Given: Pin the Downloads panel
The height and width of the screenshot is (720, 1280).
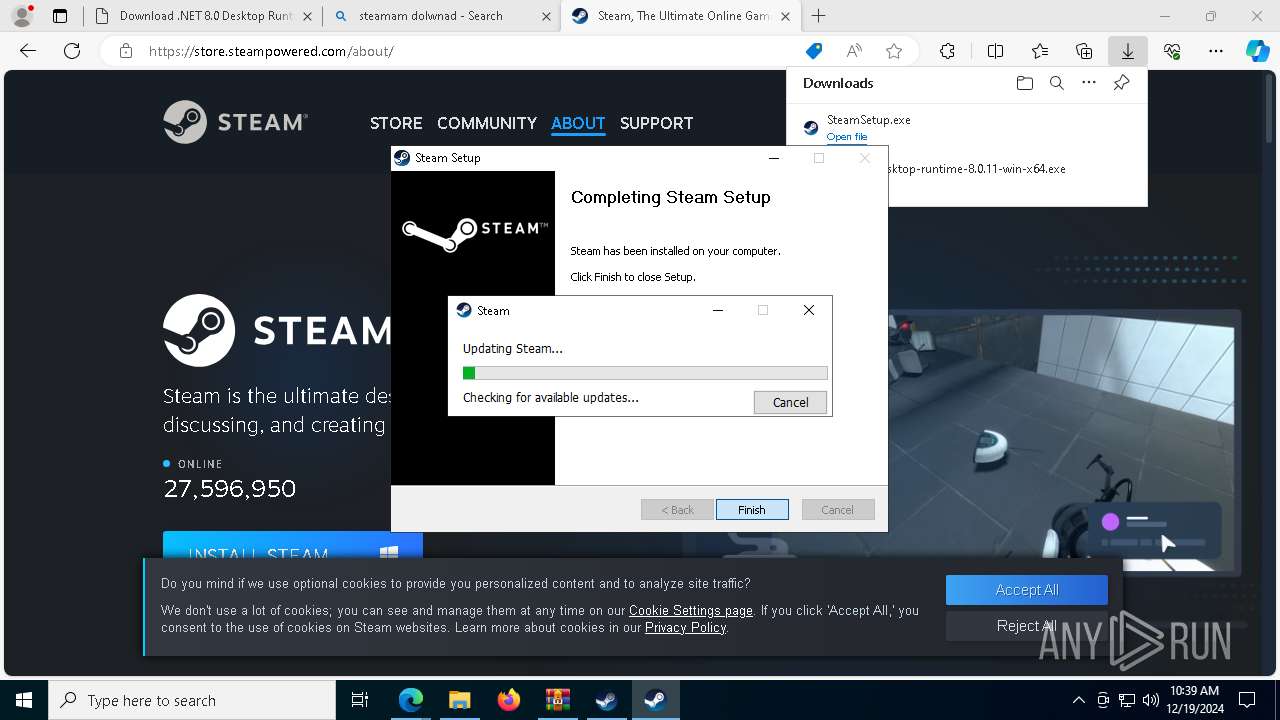Looking at the screenshot, I should (1121, 83).
